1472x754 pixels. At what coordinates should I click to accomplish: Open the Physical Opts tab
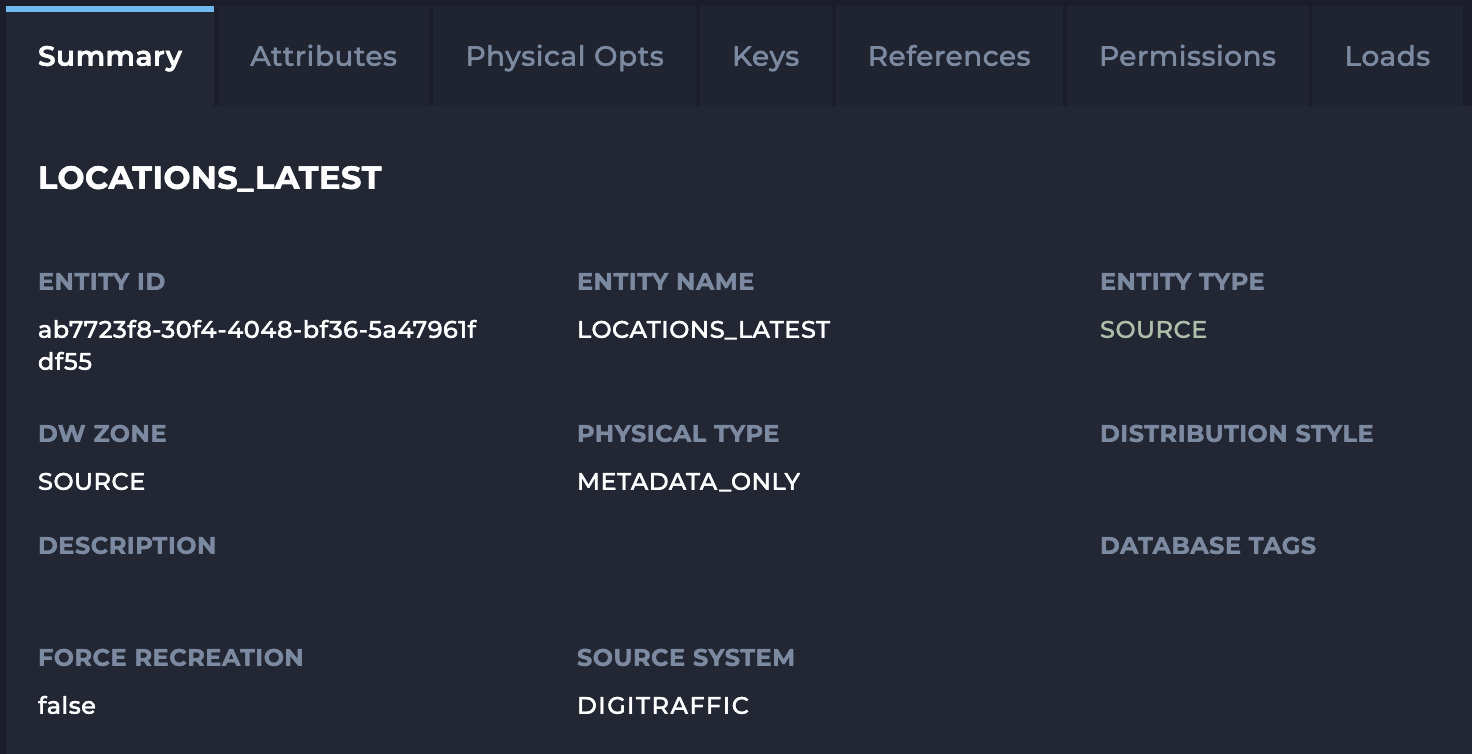tap(564, 56)
